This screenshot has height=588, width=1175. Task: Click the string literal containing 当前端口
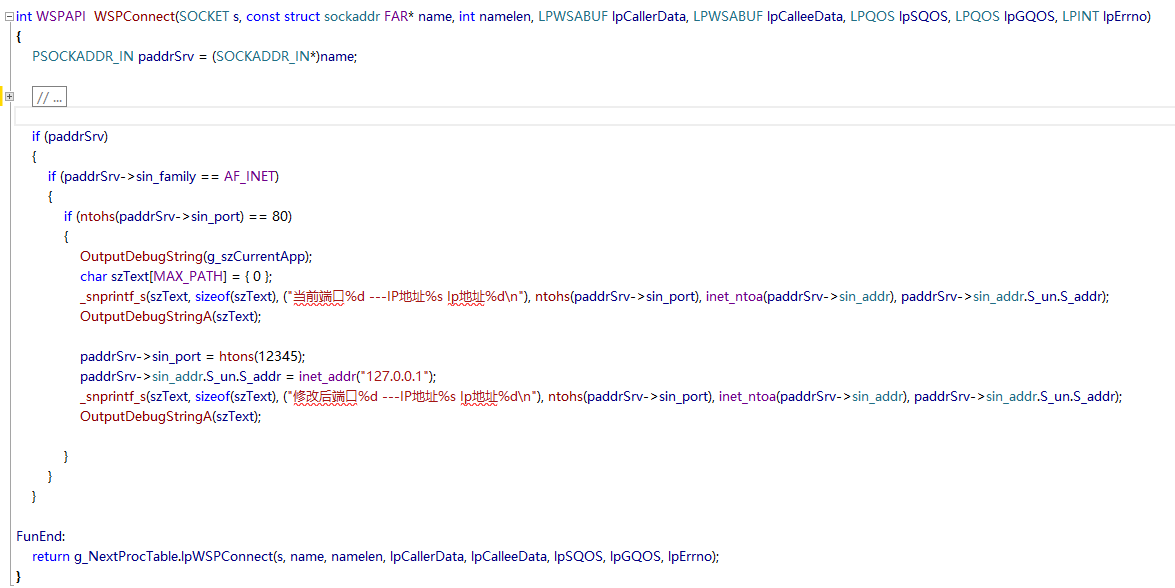pyautogui.click(x=406, y=297)
